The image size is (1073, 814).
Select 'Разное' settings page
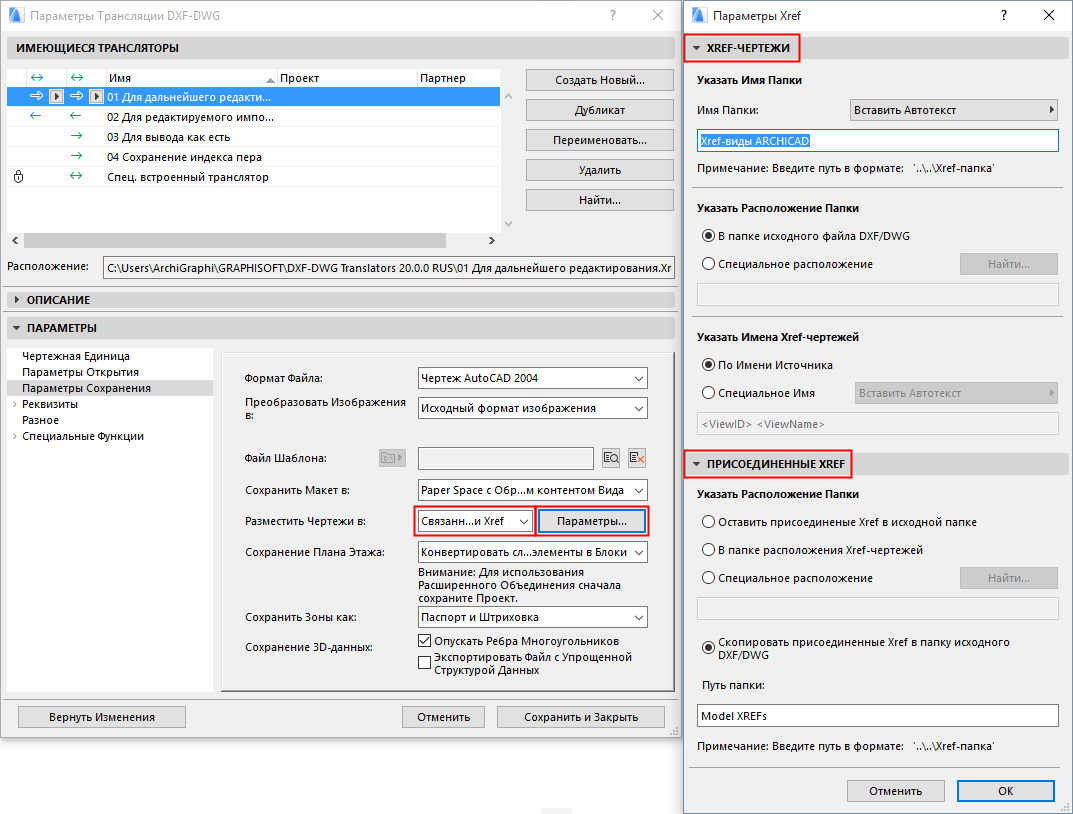coord(40,420)
